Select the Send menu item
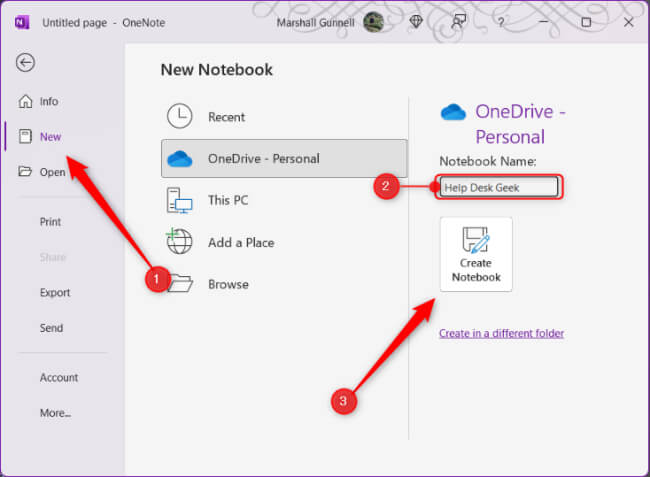650x477 pixels. [51, 328]
